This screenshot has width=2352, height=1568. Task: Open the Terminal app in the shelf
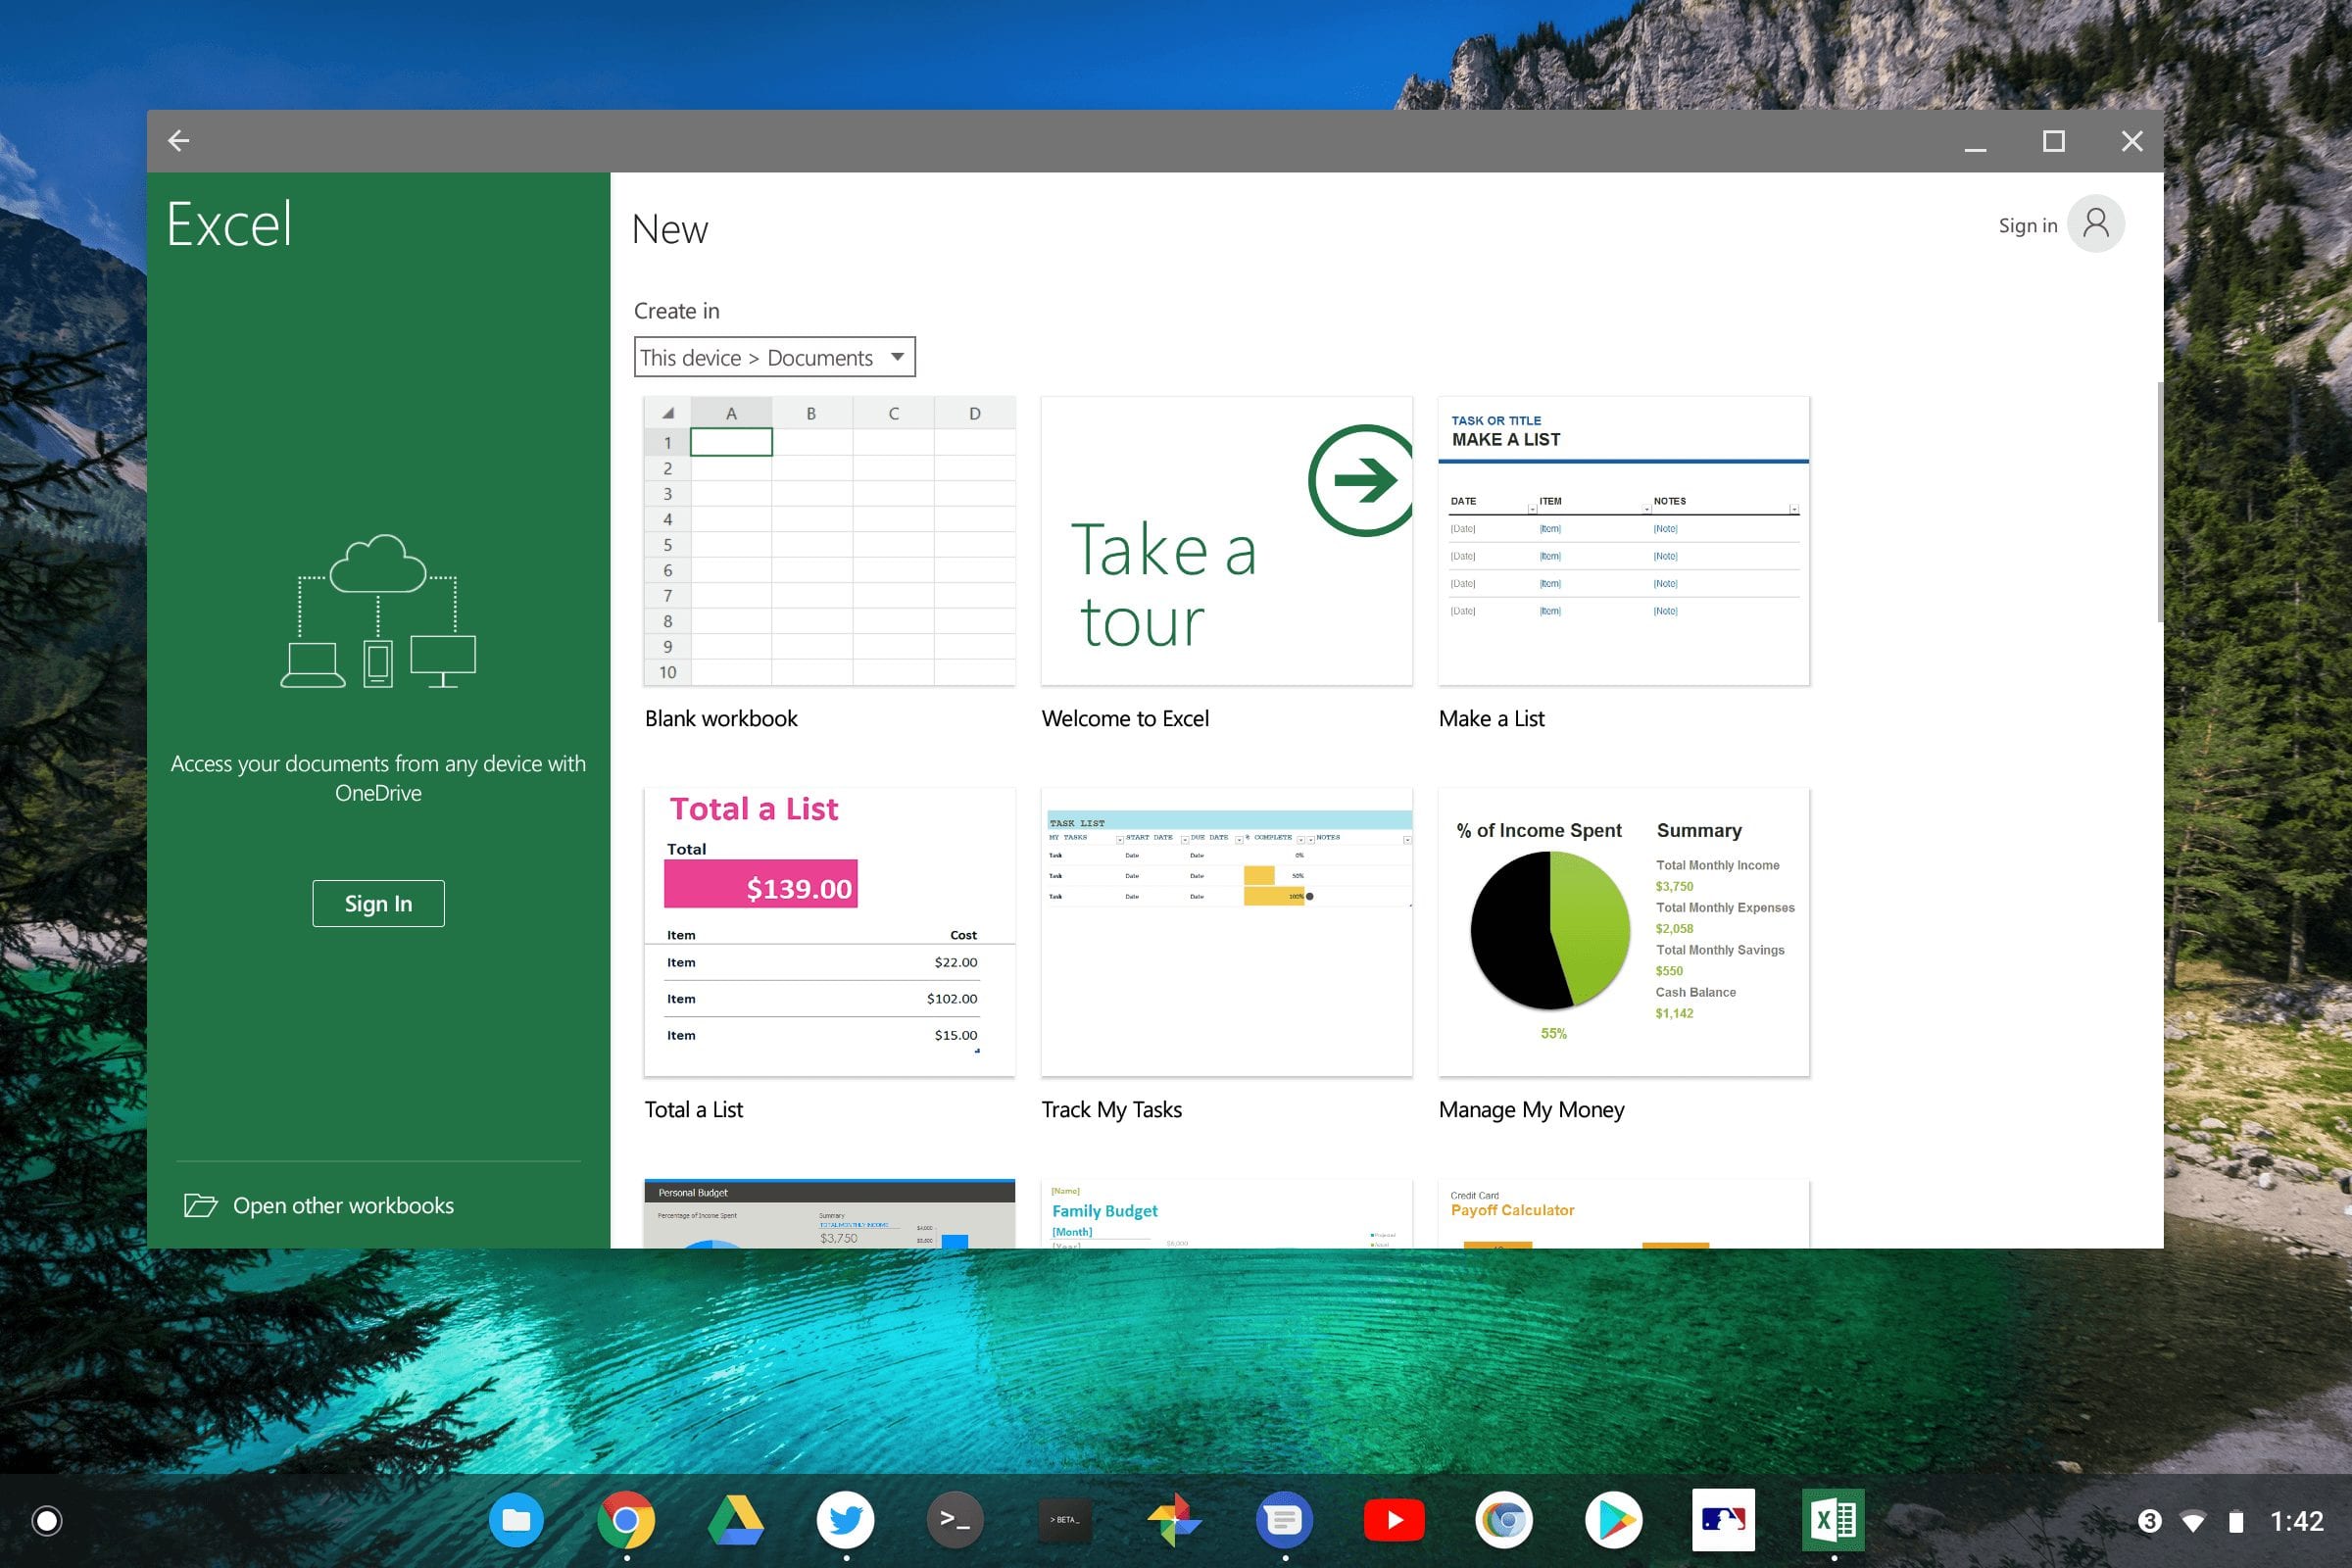coord(955,1521)
